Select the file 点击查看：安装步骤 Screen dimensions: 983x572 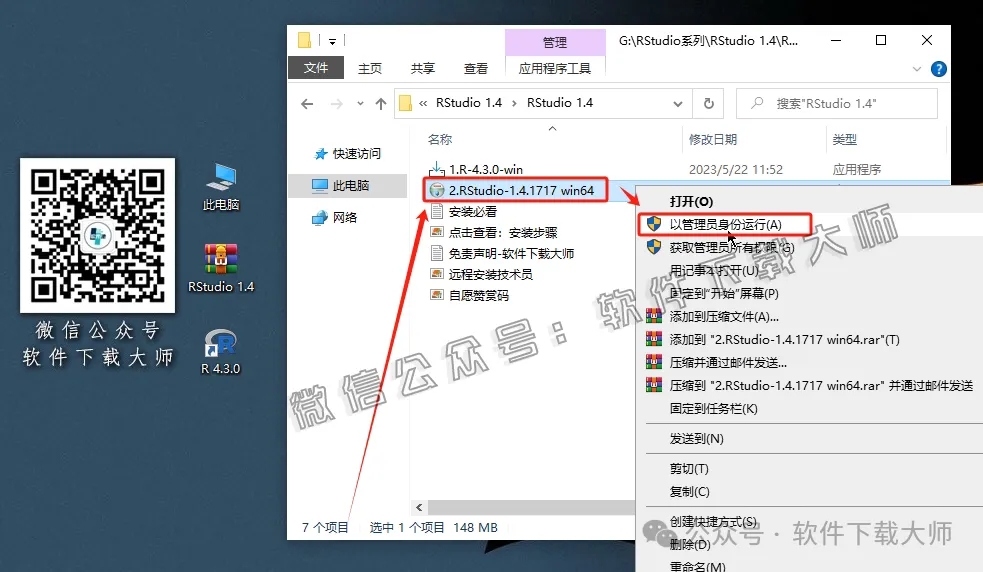pyautogui.click(x=503, y=233)
